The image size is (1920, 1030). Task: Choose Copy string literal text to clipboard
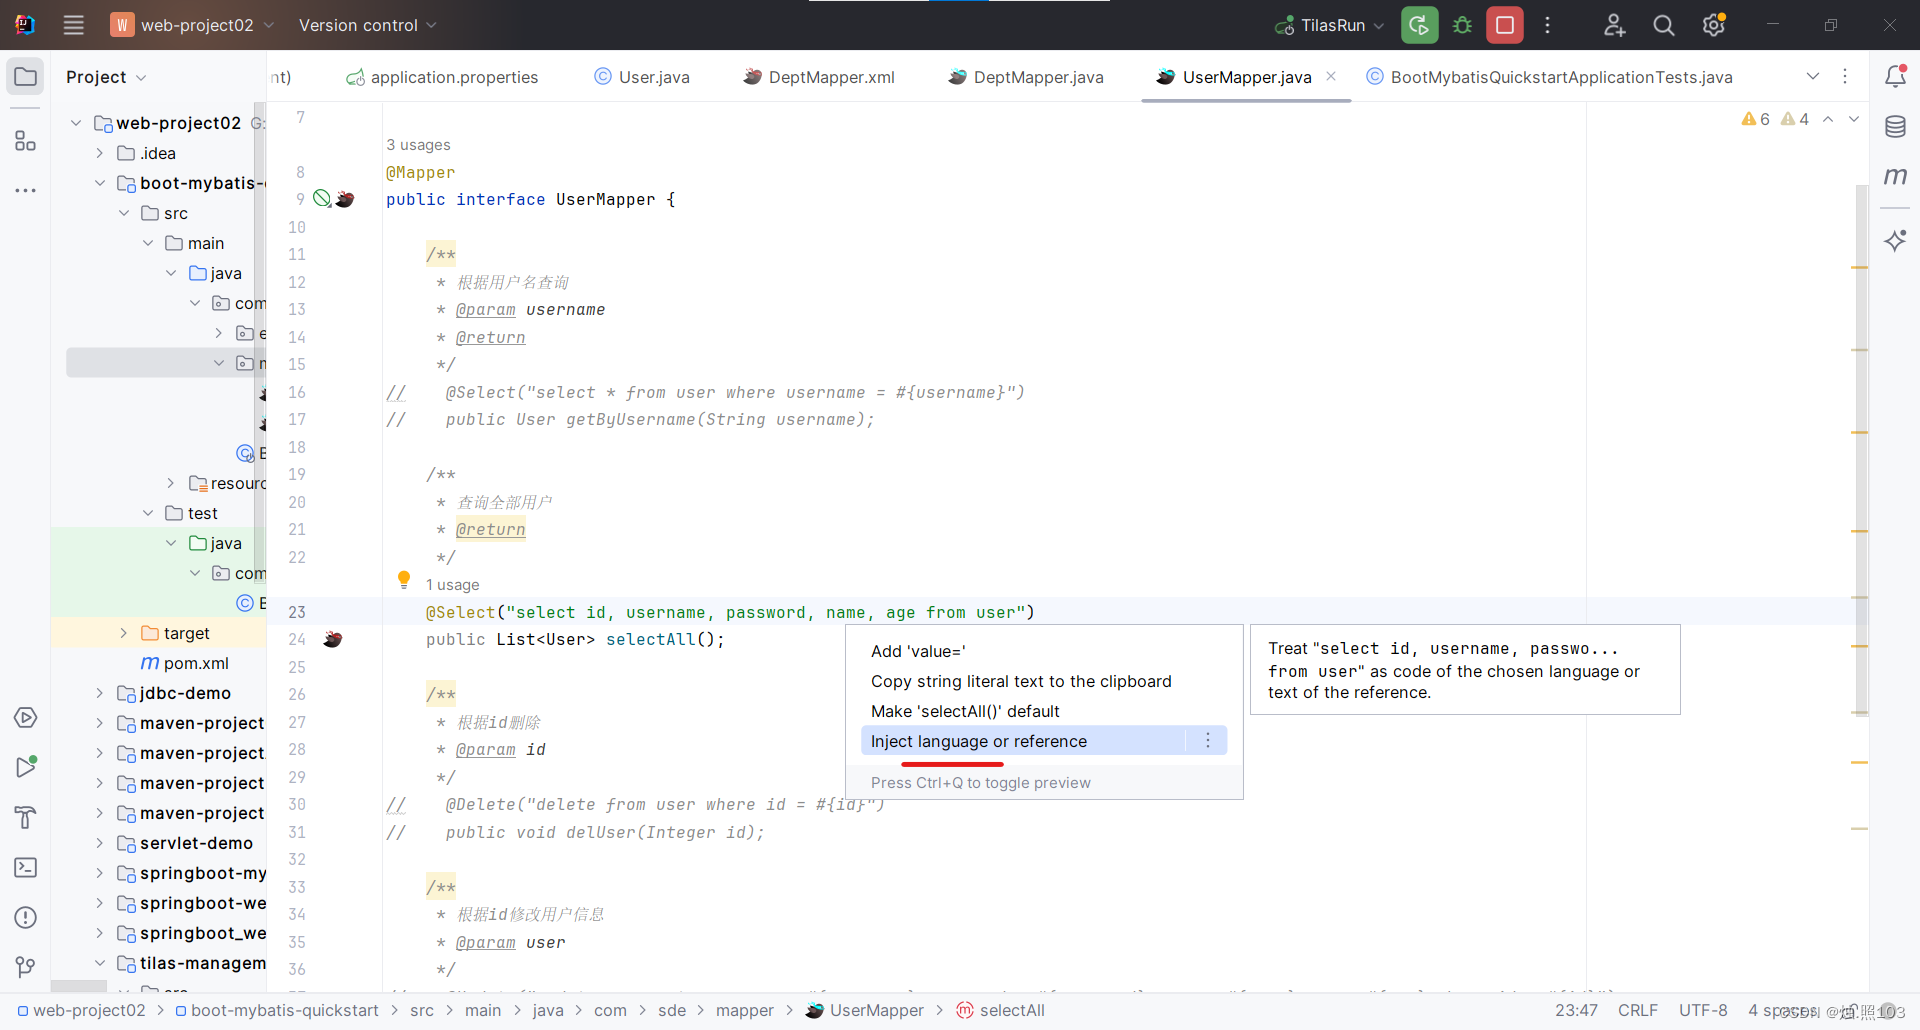point(1044,681)
